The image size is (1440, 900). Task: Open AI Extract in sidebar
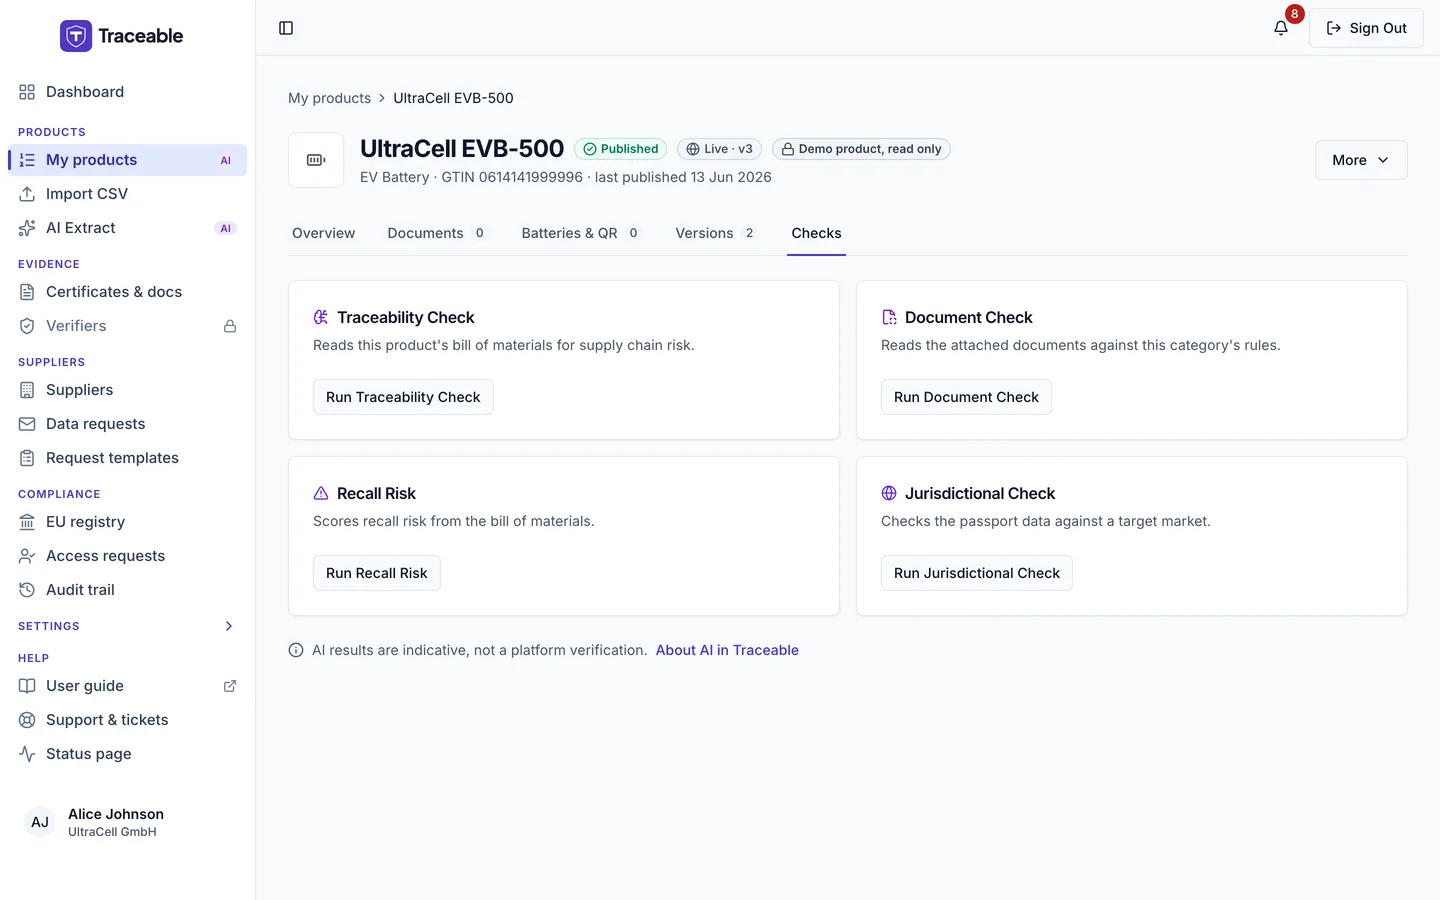coord(127,228)
